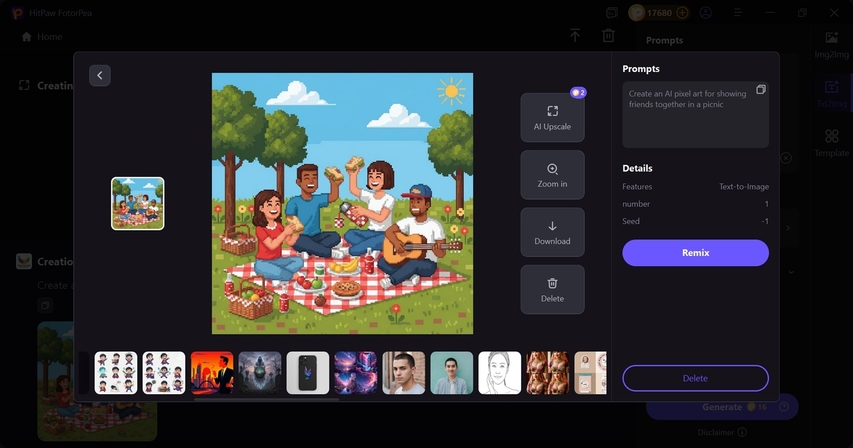Click the help question icon beside Generate
This screenshot has height=448, width=853.
[x=784, y=407]
